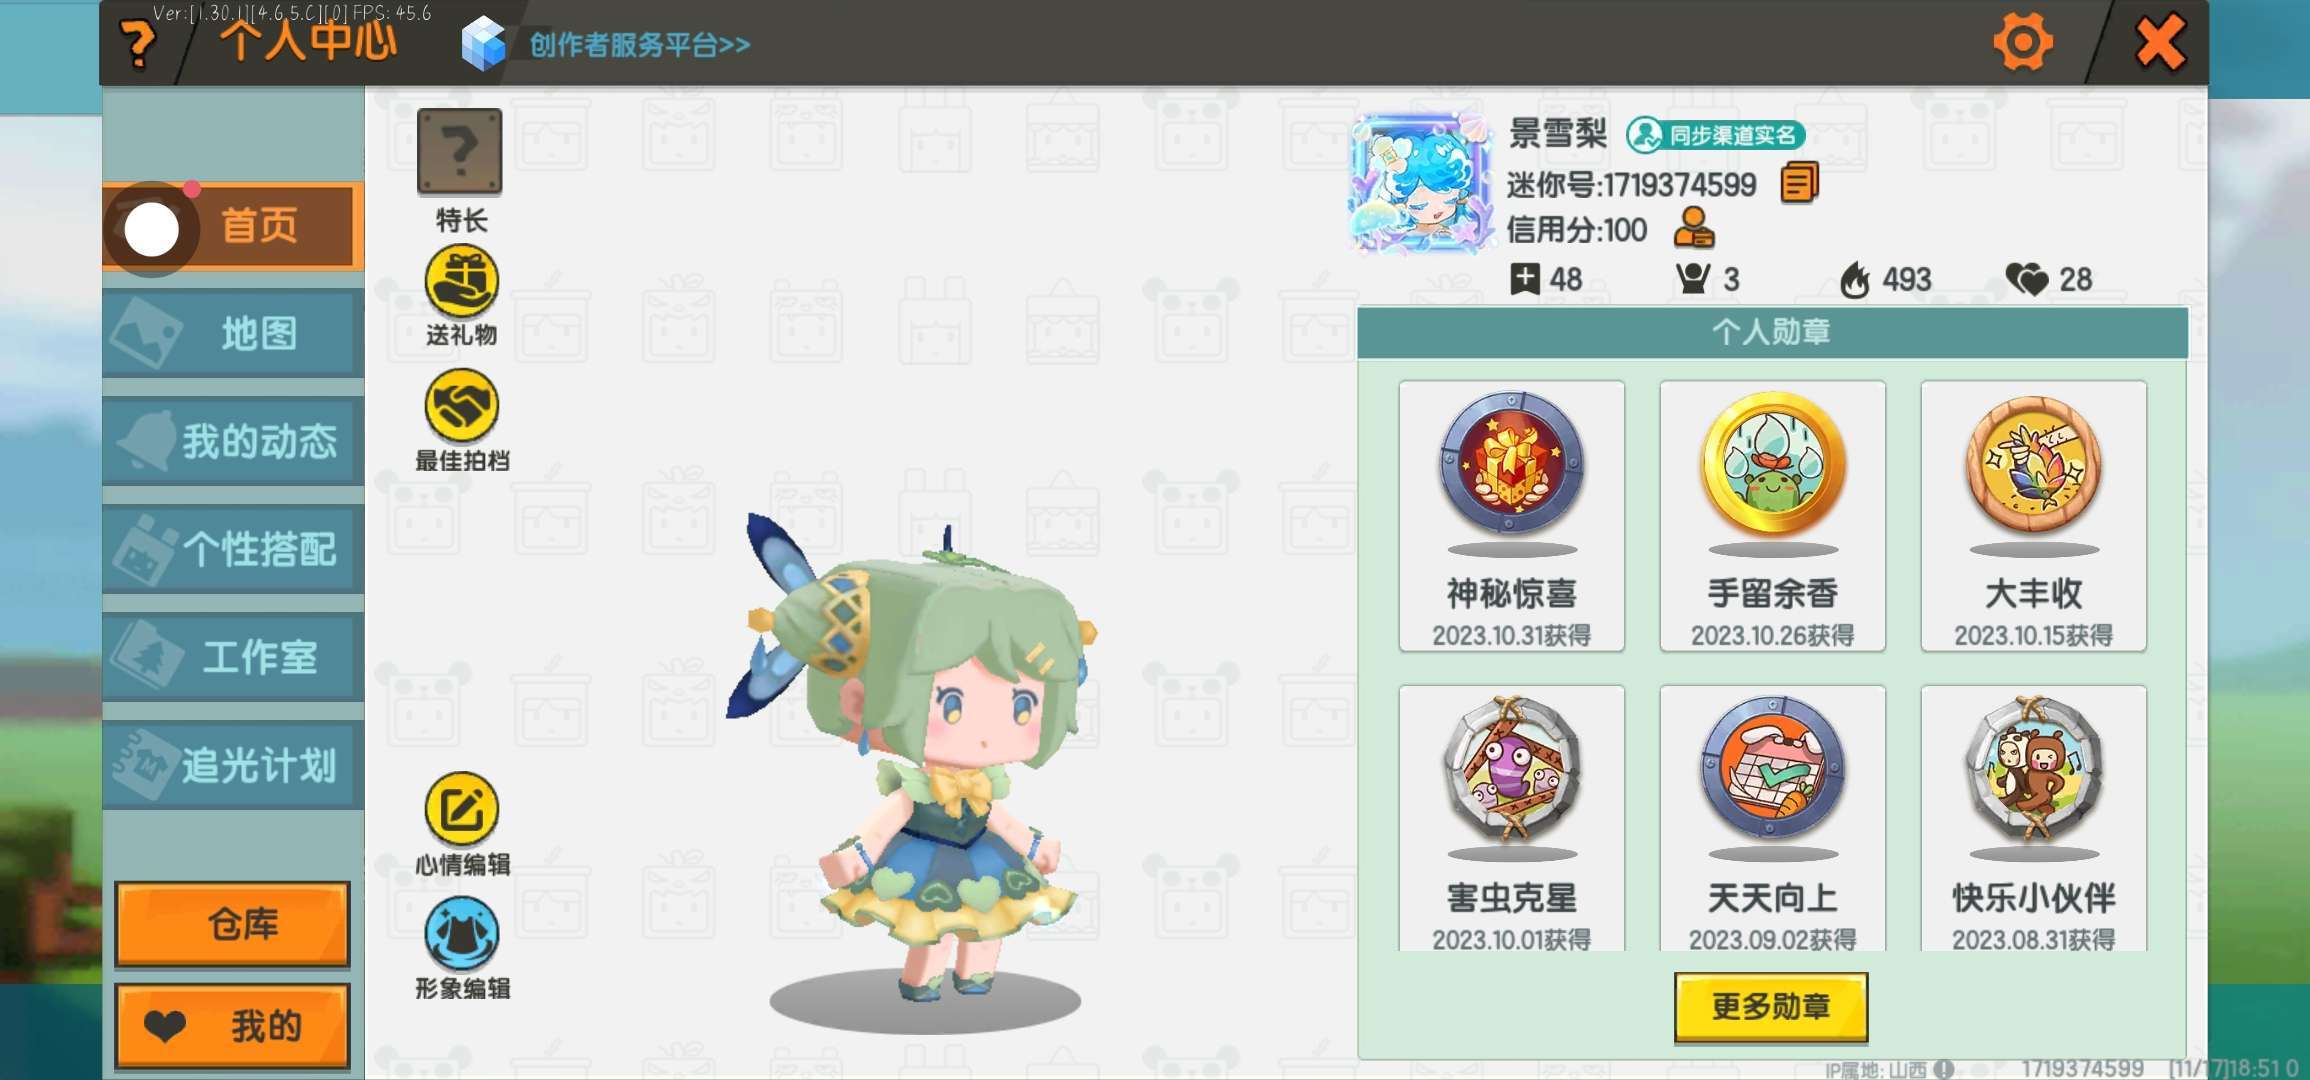Copy the 迷你号 ID with the copy icon
This screenshot has height=1080, width=2310.
pyautogui.click(x=1799, y=183)
